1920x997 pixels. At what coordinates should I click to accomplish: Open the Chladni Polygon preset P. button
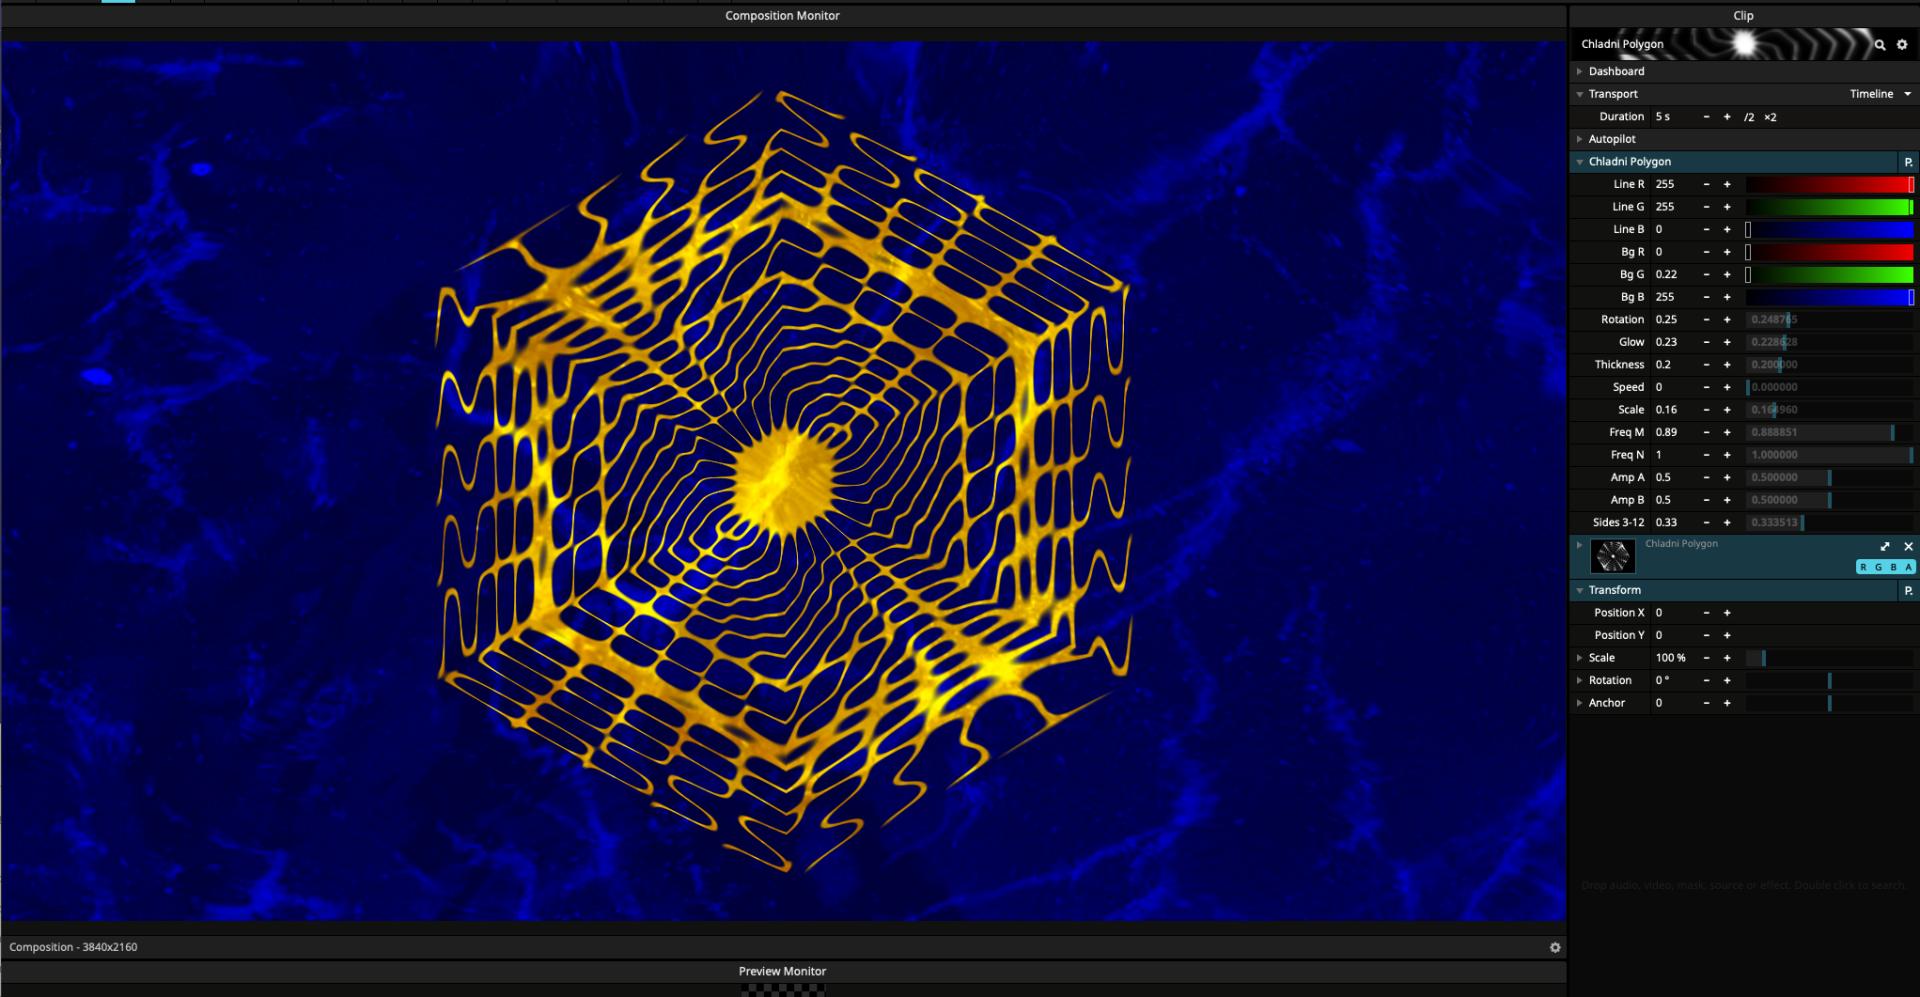coord(1908,162)
